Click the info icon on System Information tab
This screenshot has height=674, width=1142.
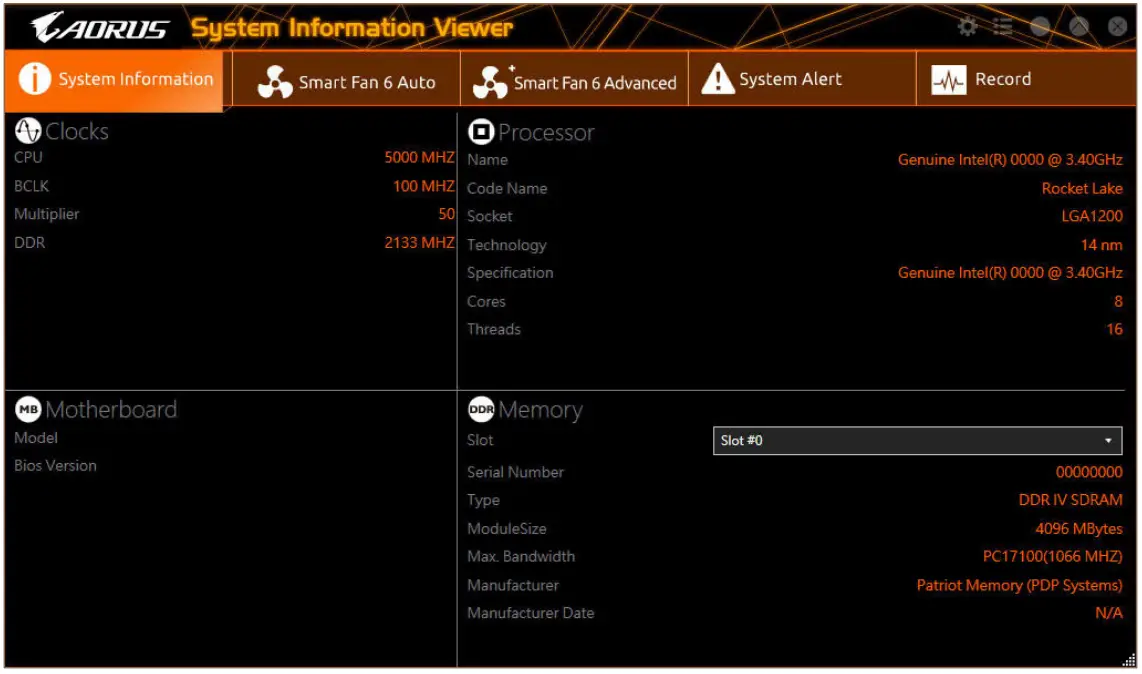(x=34, y=79)
